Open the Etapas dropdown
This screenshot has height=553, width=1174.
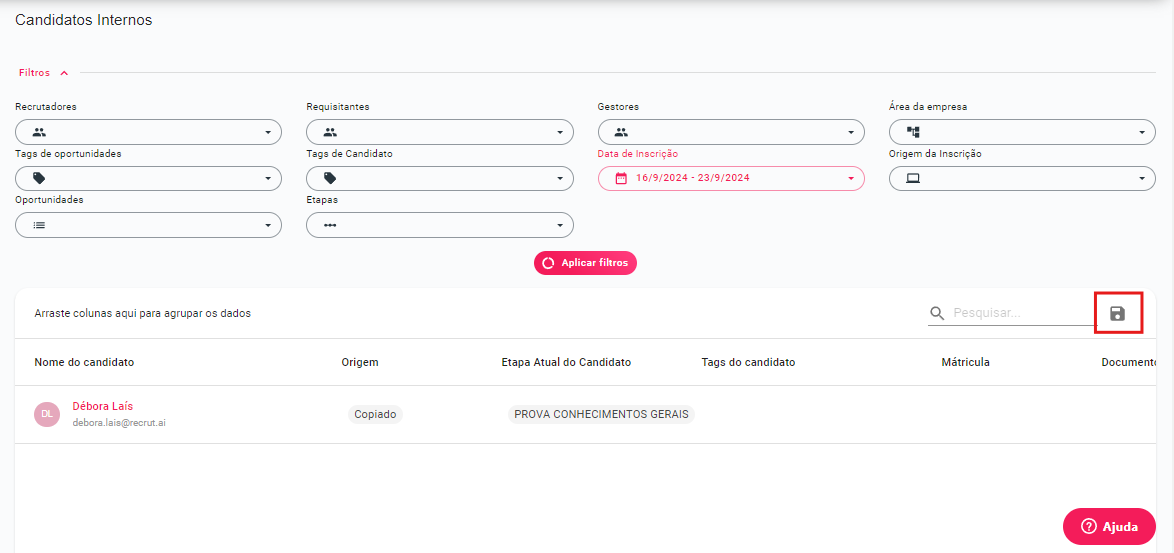pyautogui.click(x=559, y=225)
